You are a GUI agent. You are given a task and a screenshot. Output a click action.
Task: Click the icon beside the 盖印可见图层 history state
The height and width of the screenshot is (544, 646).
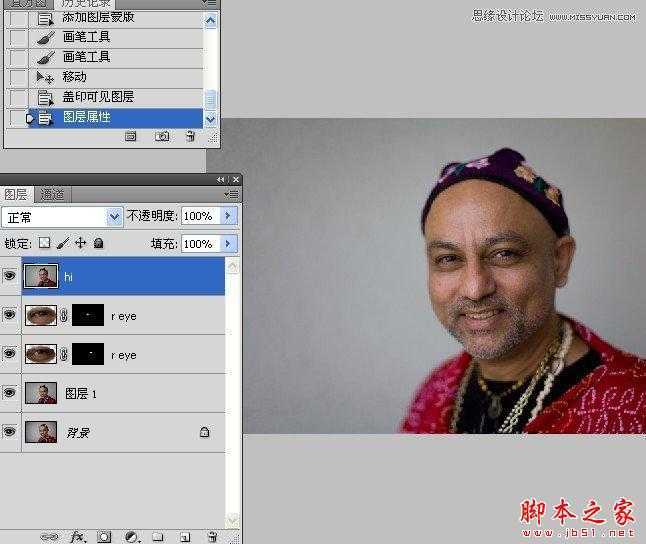click(45, 97)
